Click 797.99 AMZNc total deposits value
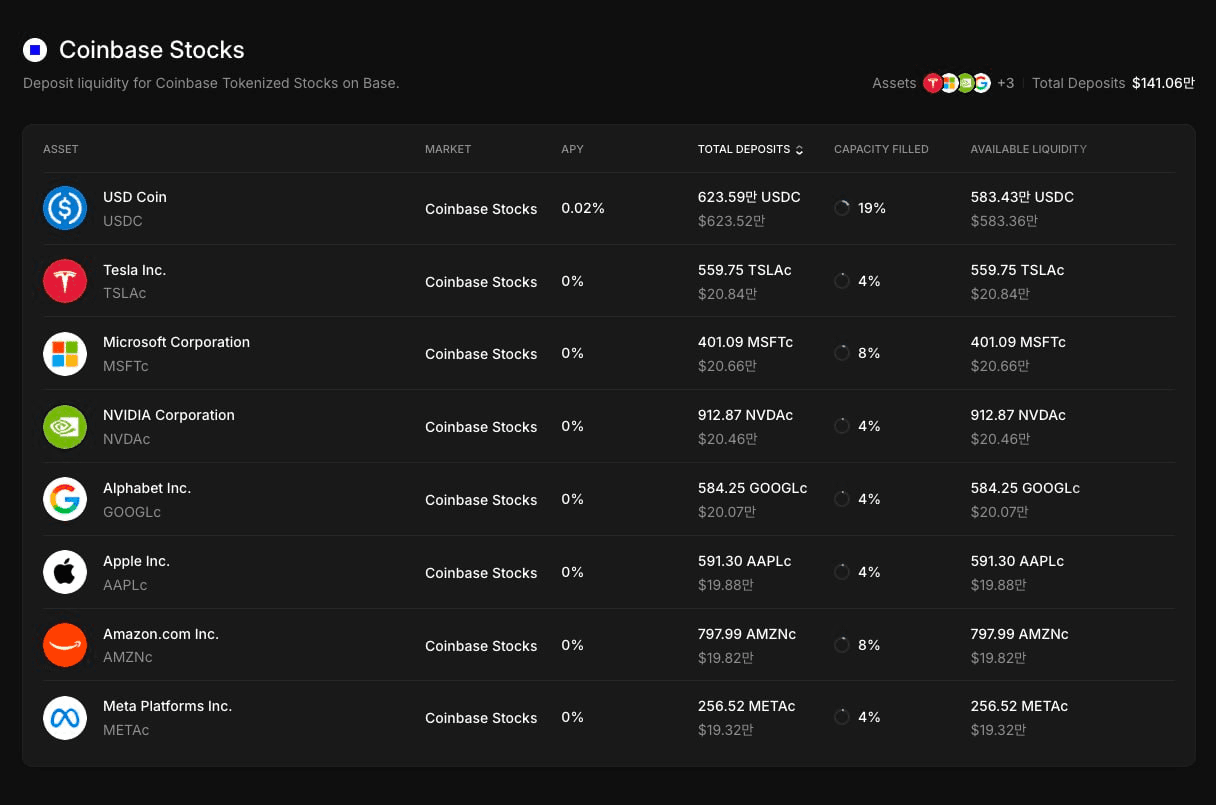 (x=747, y=634)
